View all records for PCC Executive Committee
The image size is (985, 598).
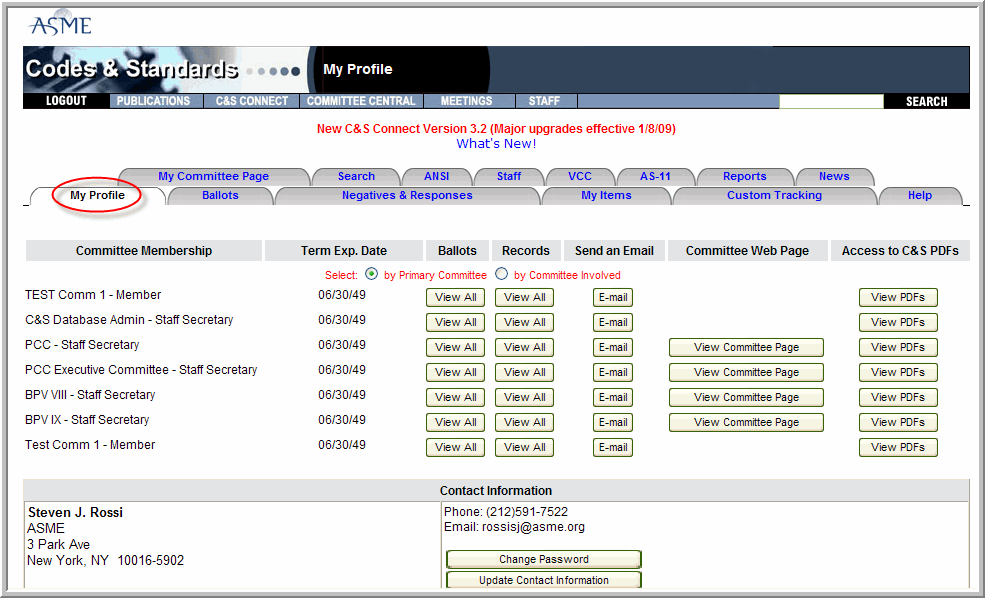pyautogui.click(x=525, y=372)
